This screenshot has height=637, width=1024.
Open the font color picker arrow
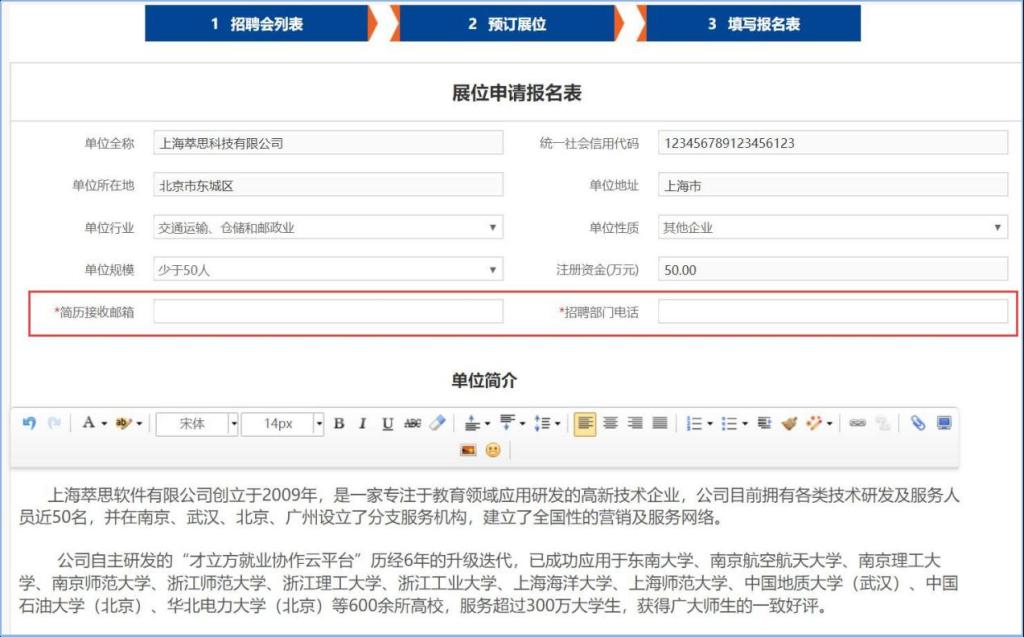(x=104, y=424)
